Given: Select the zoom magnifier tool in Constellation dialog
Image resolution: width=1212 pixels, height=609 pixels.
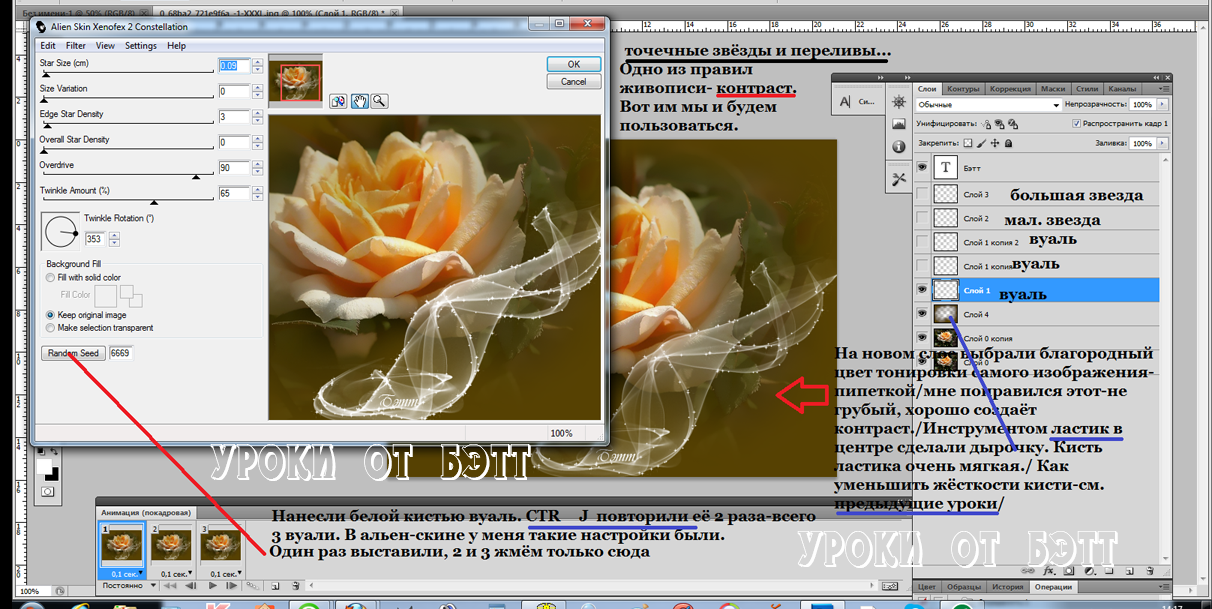Looking at the screenshot, I should [x=379, y=101].
